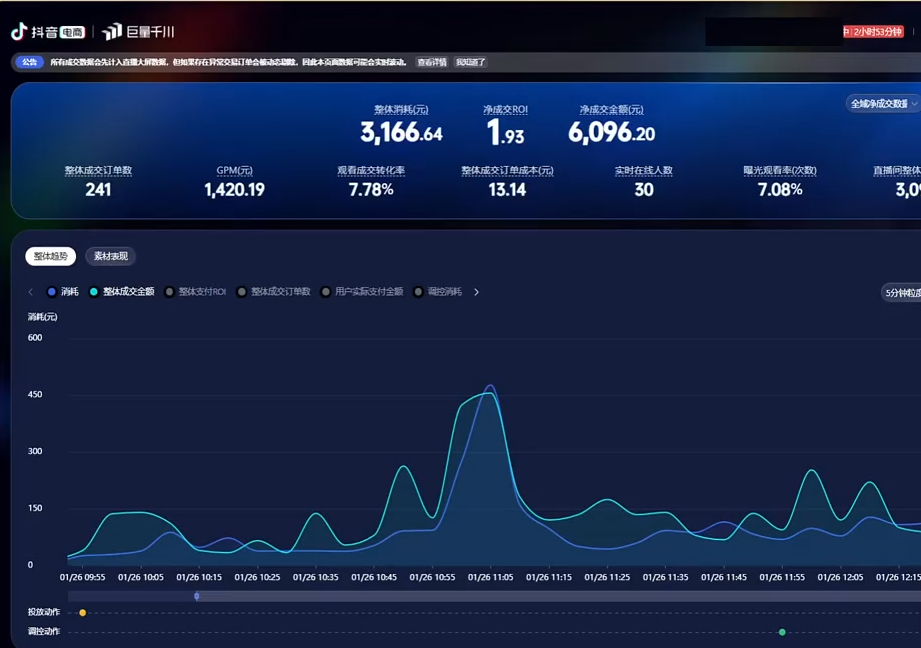Screen dimensions: 921x648
Task: Click the time range slider handle
Action: (x=197, y=596)
